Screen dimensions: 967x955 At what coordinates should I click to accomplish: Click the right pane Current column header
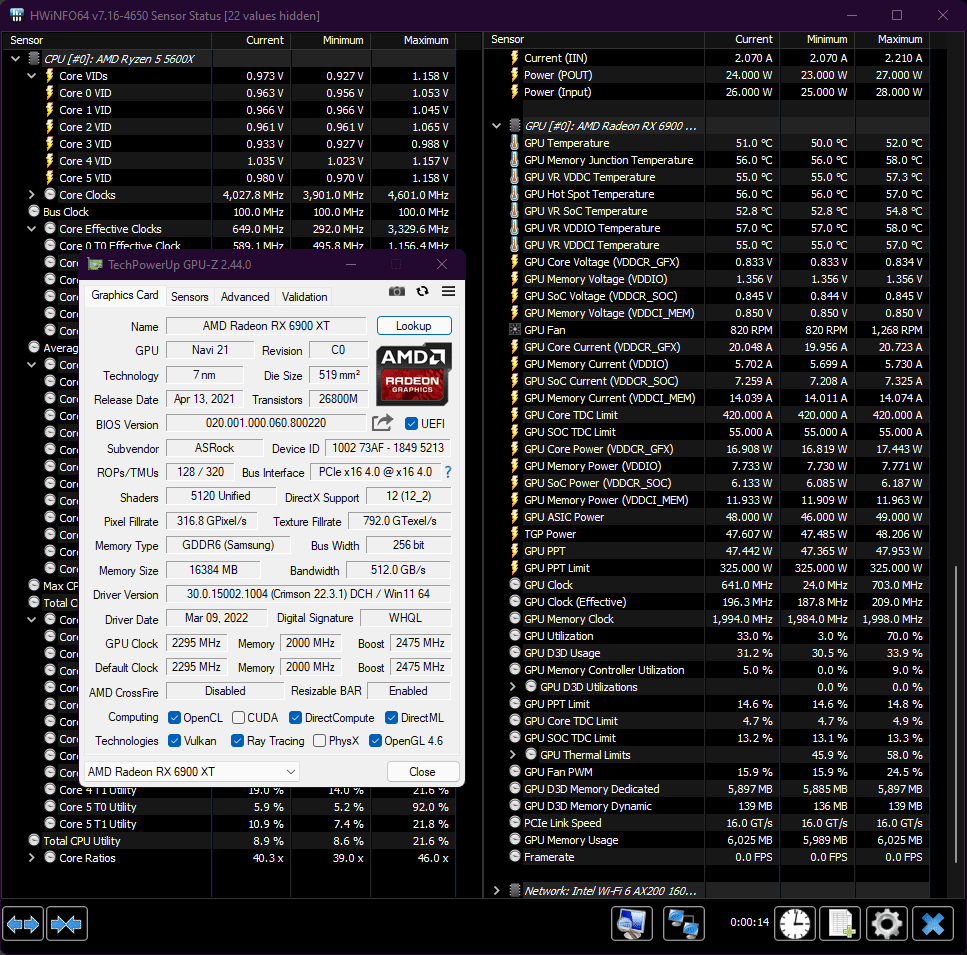point(742,39)
